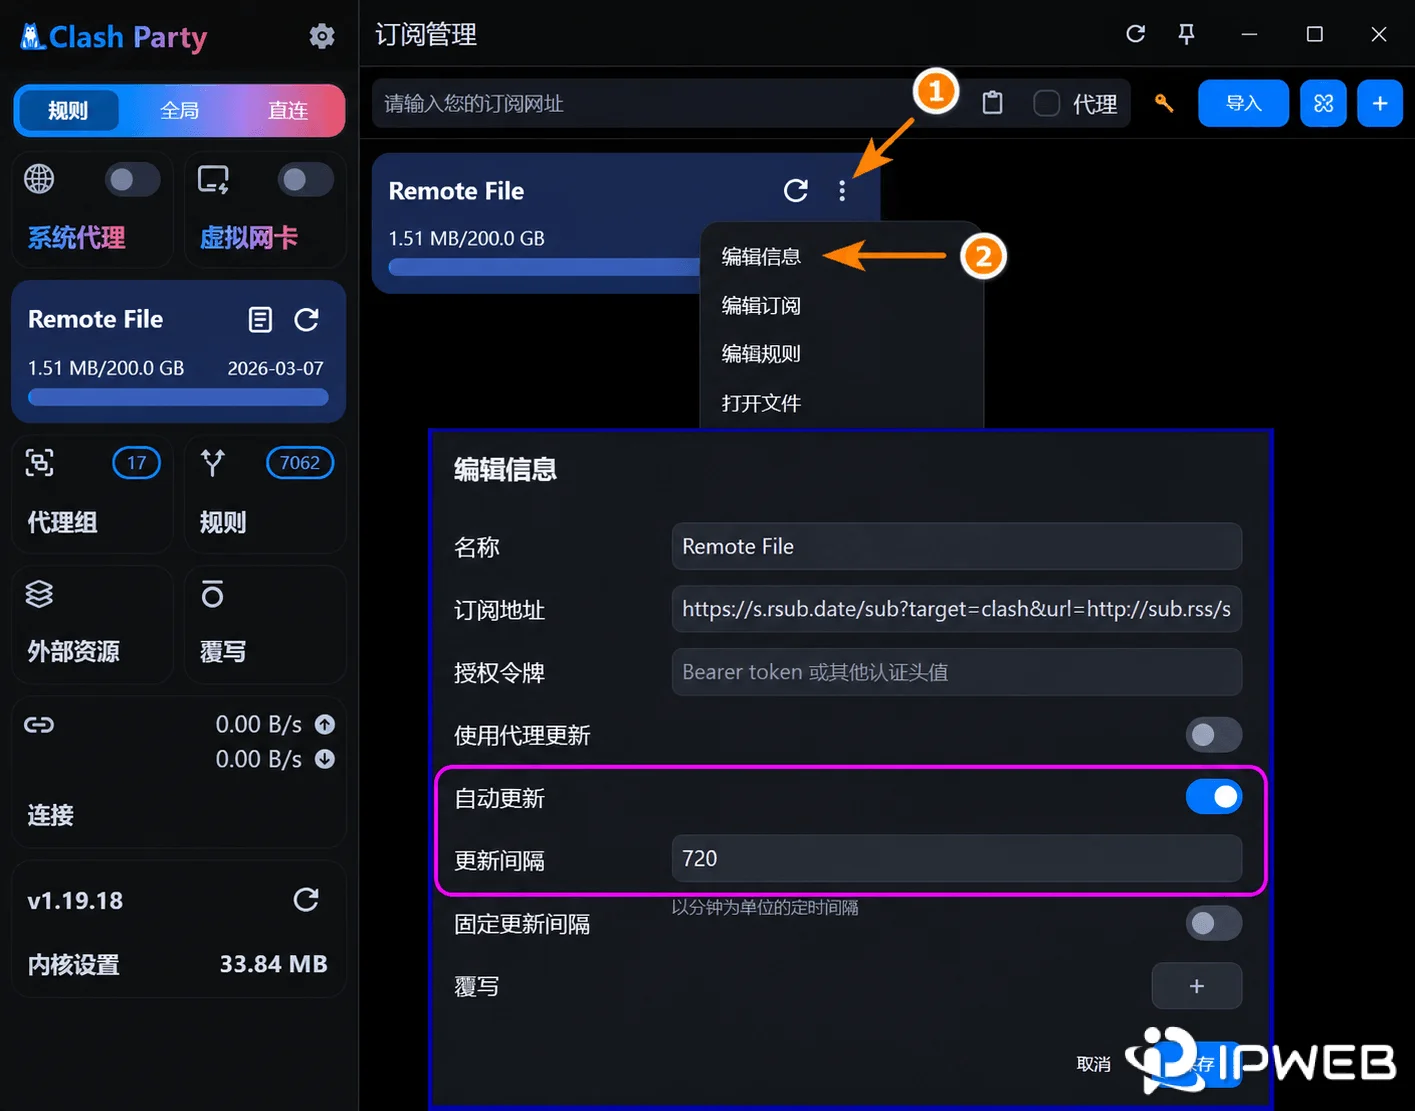Select 打开文件 from the context menu
Viewport: 1415px width, 1111px height.
pyautogui.click(x=761, y=403)
